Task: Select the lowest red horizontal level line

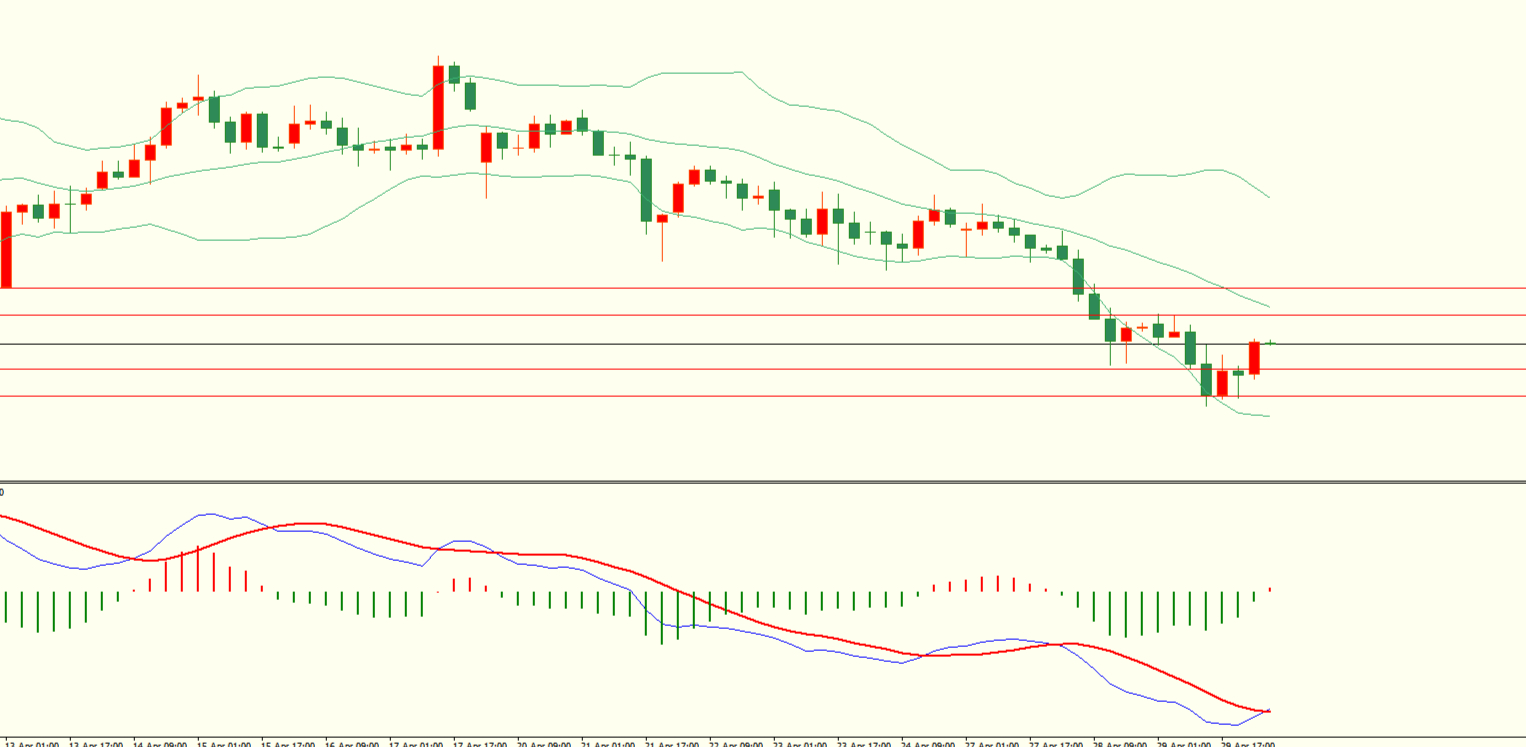Action: [x=700, y=396]
